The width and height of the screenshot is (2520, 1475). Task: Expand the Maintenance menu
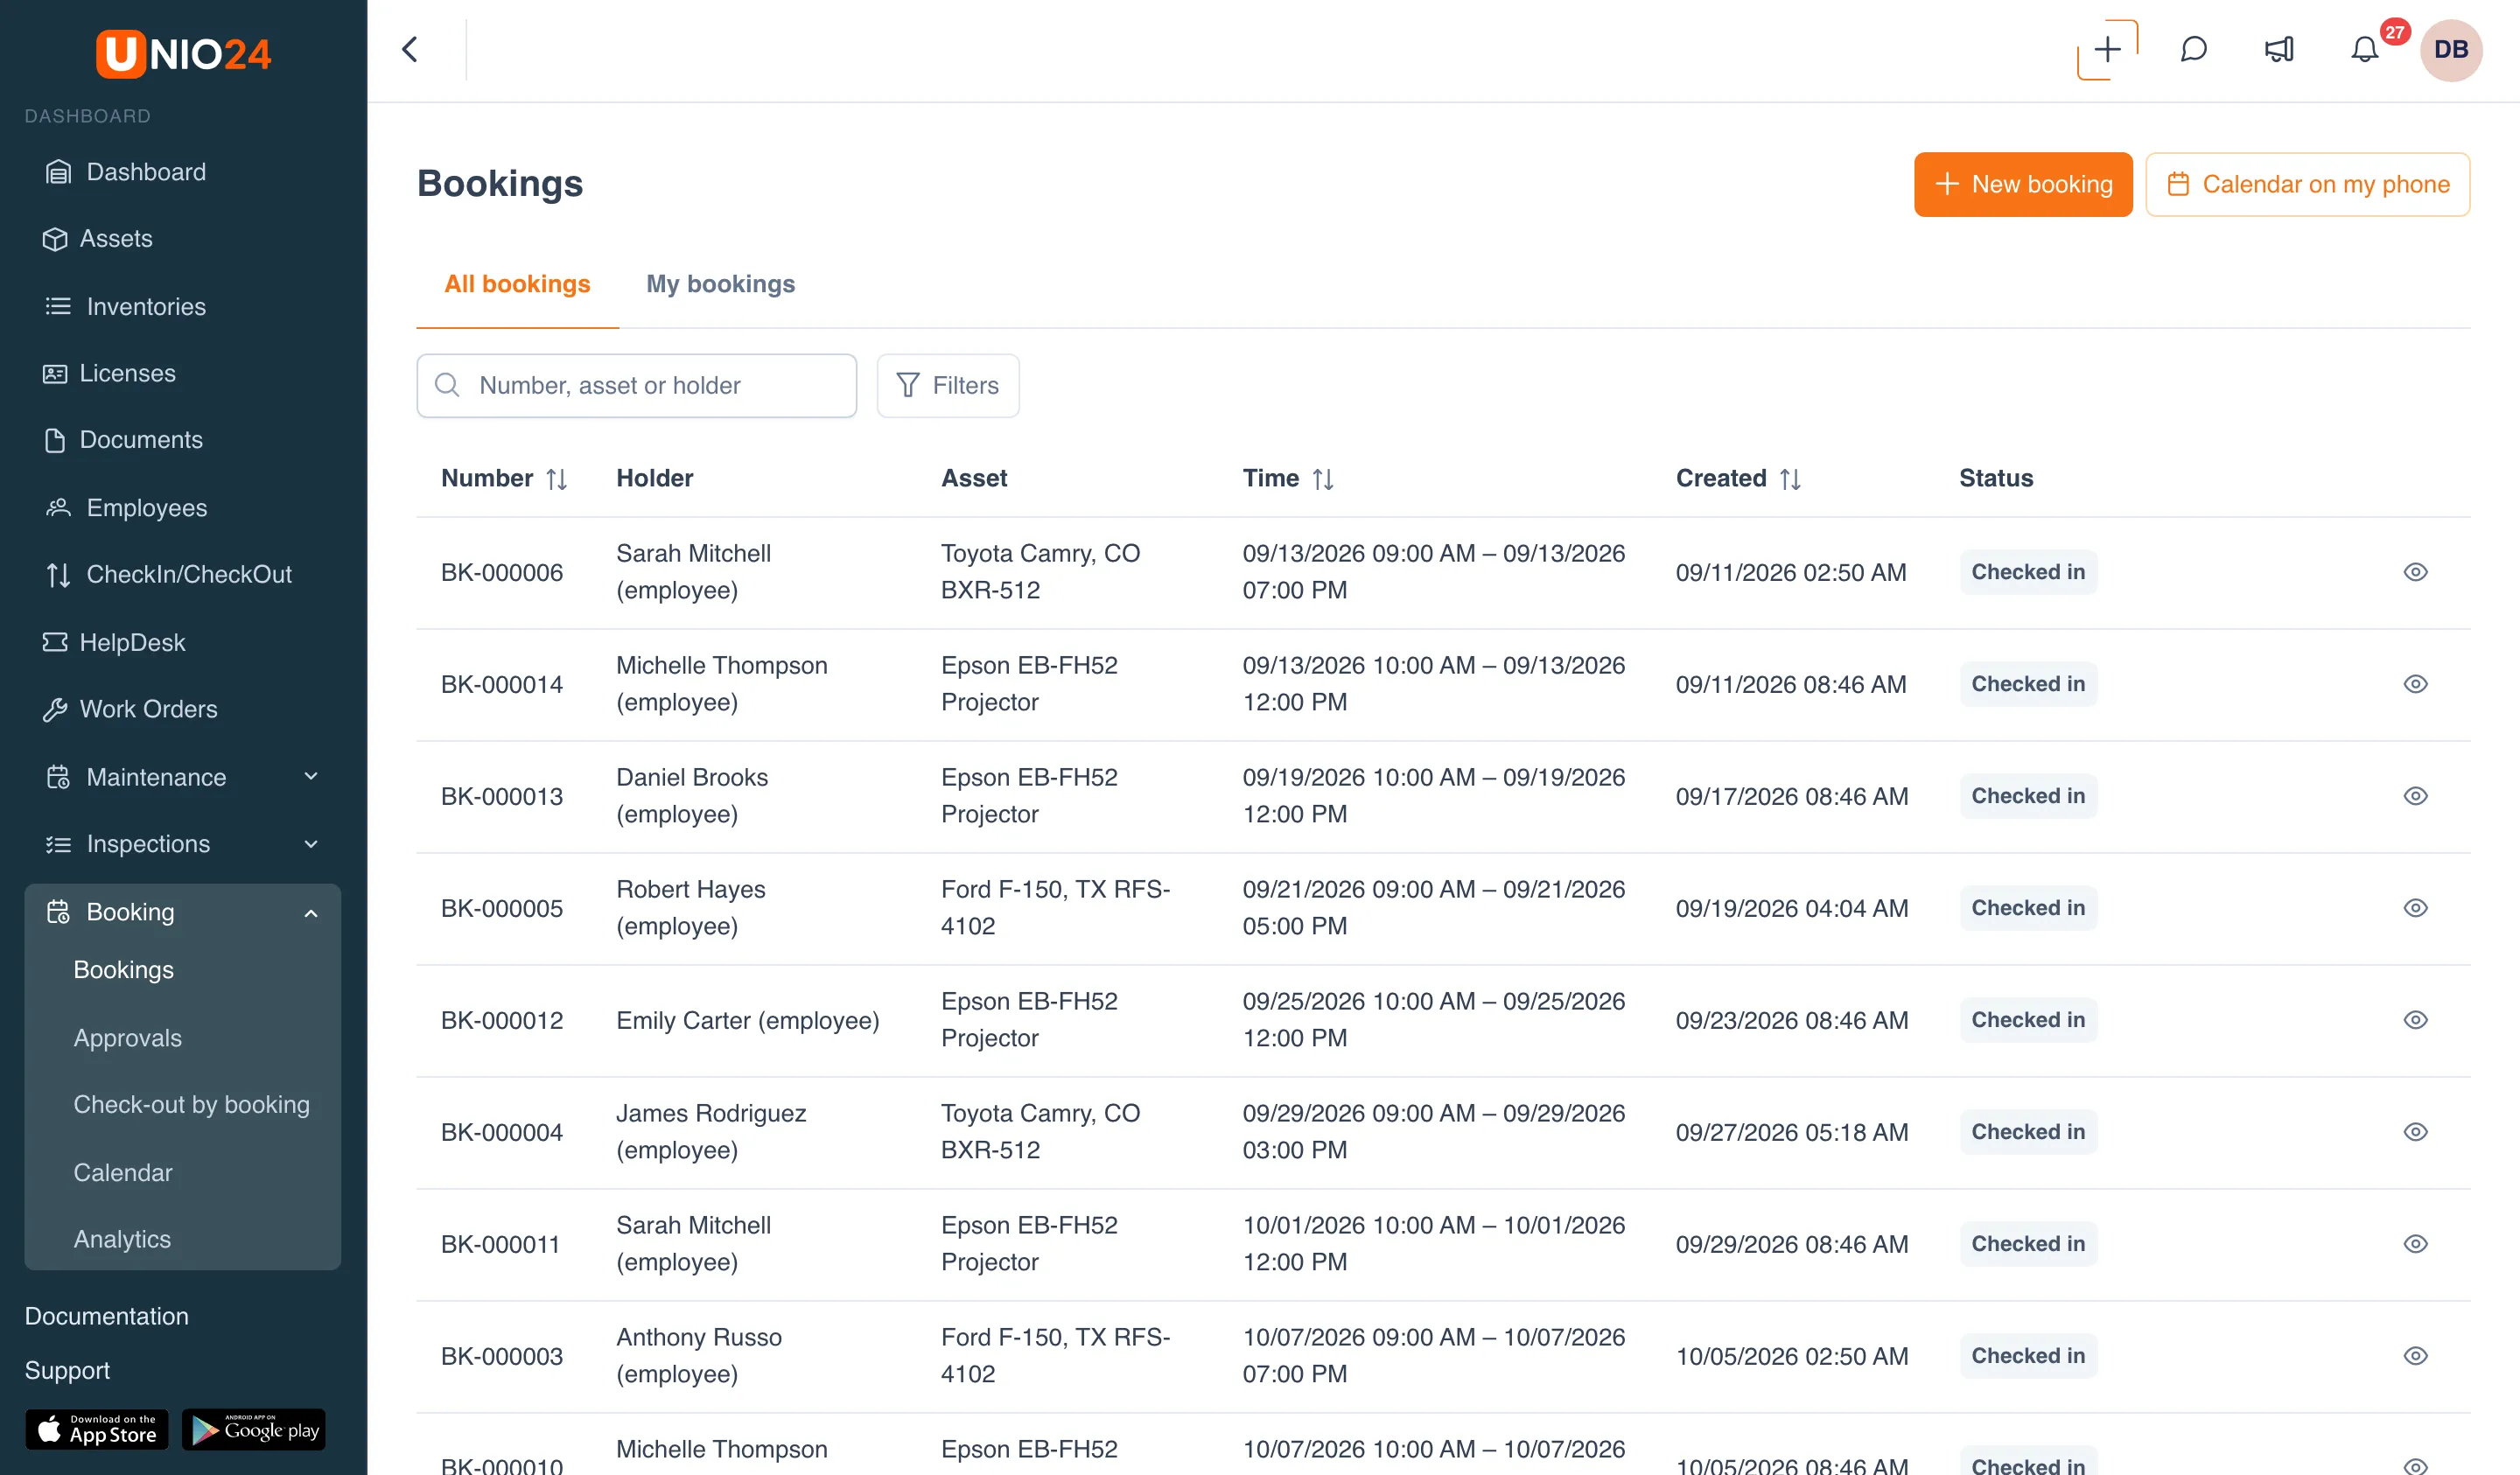click(183, 777)
